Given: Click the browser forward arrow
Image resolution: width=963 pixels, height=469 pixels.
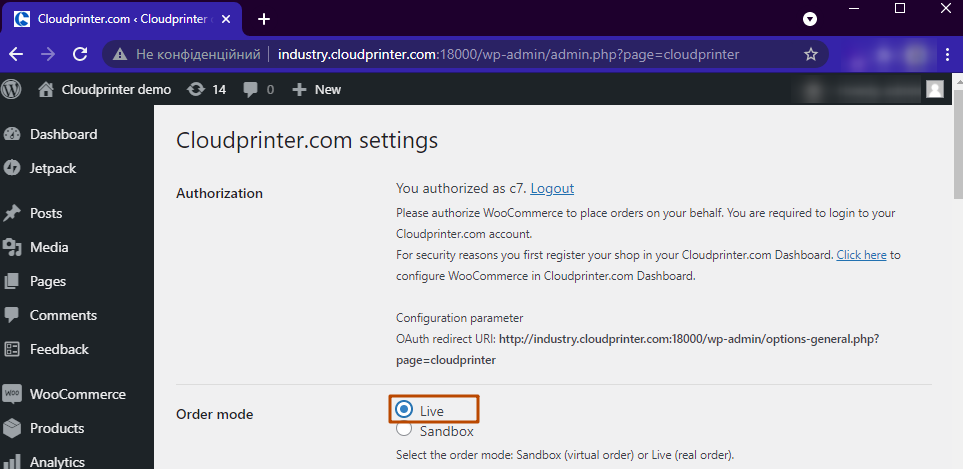Looking at the screenshot, I should pyautogui.click(x=48, y=54).
